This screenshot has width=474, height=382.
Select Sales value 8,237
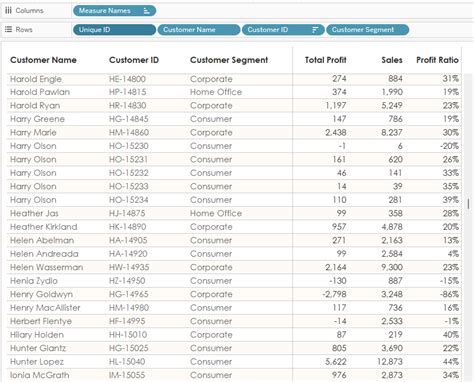click(392, 133)
